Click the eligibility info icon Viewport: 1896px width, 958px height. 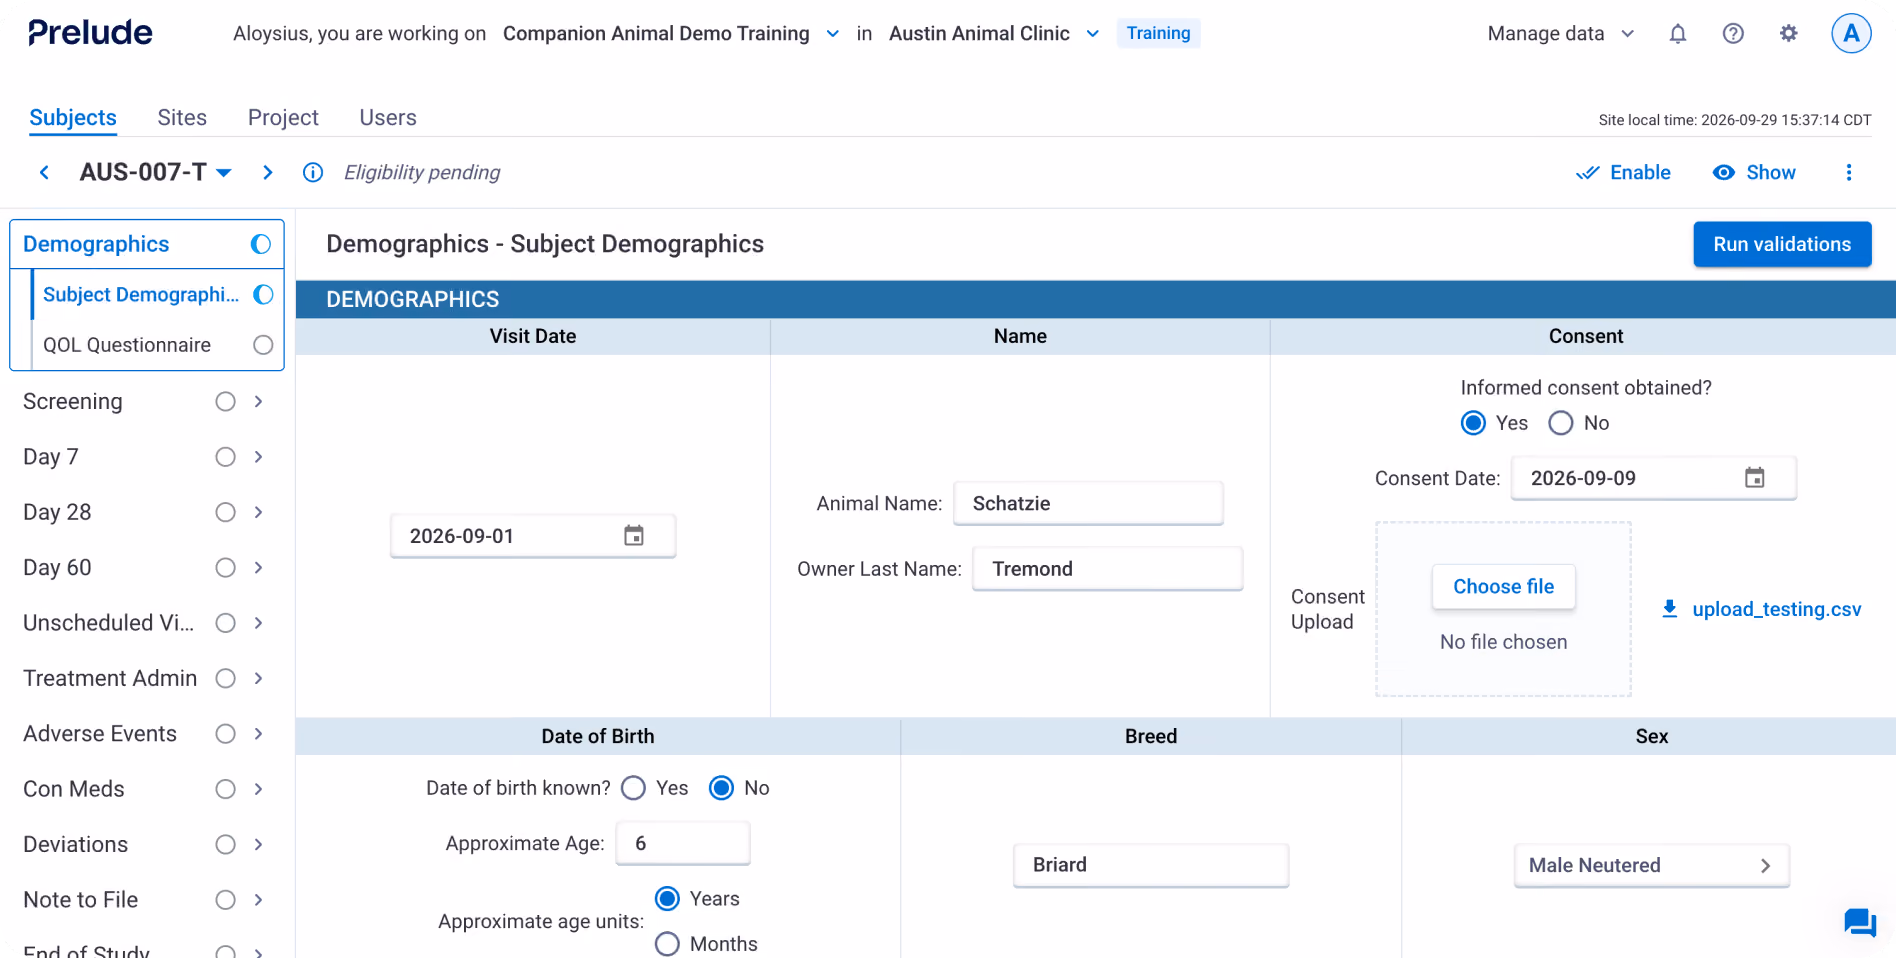(313, 172)
